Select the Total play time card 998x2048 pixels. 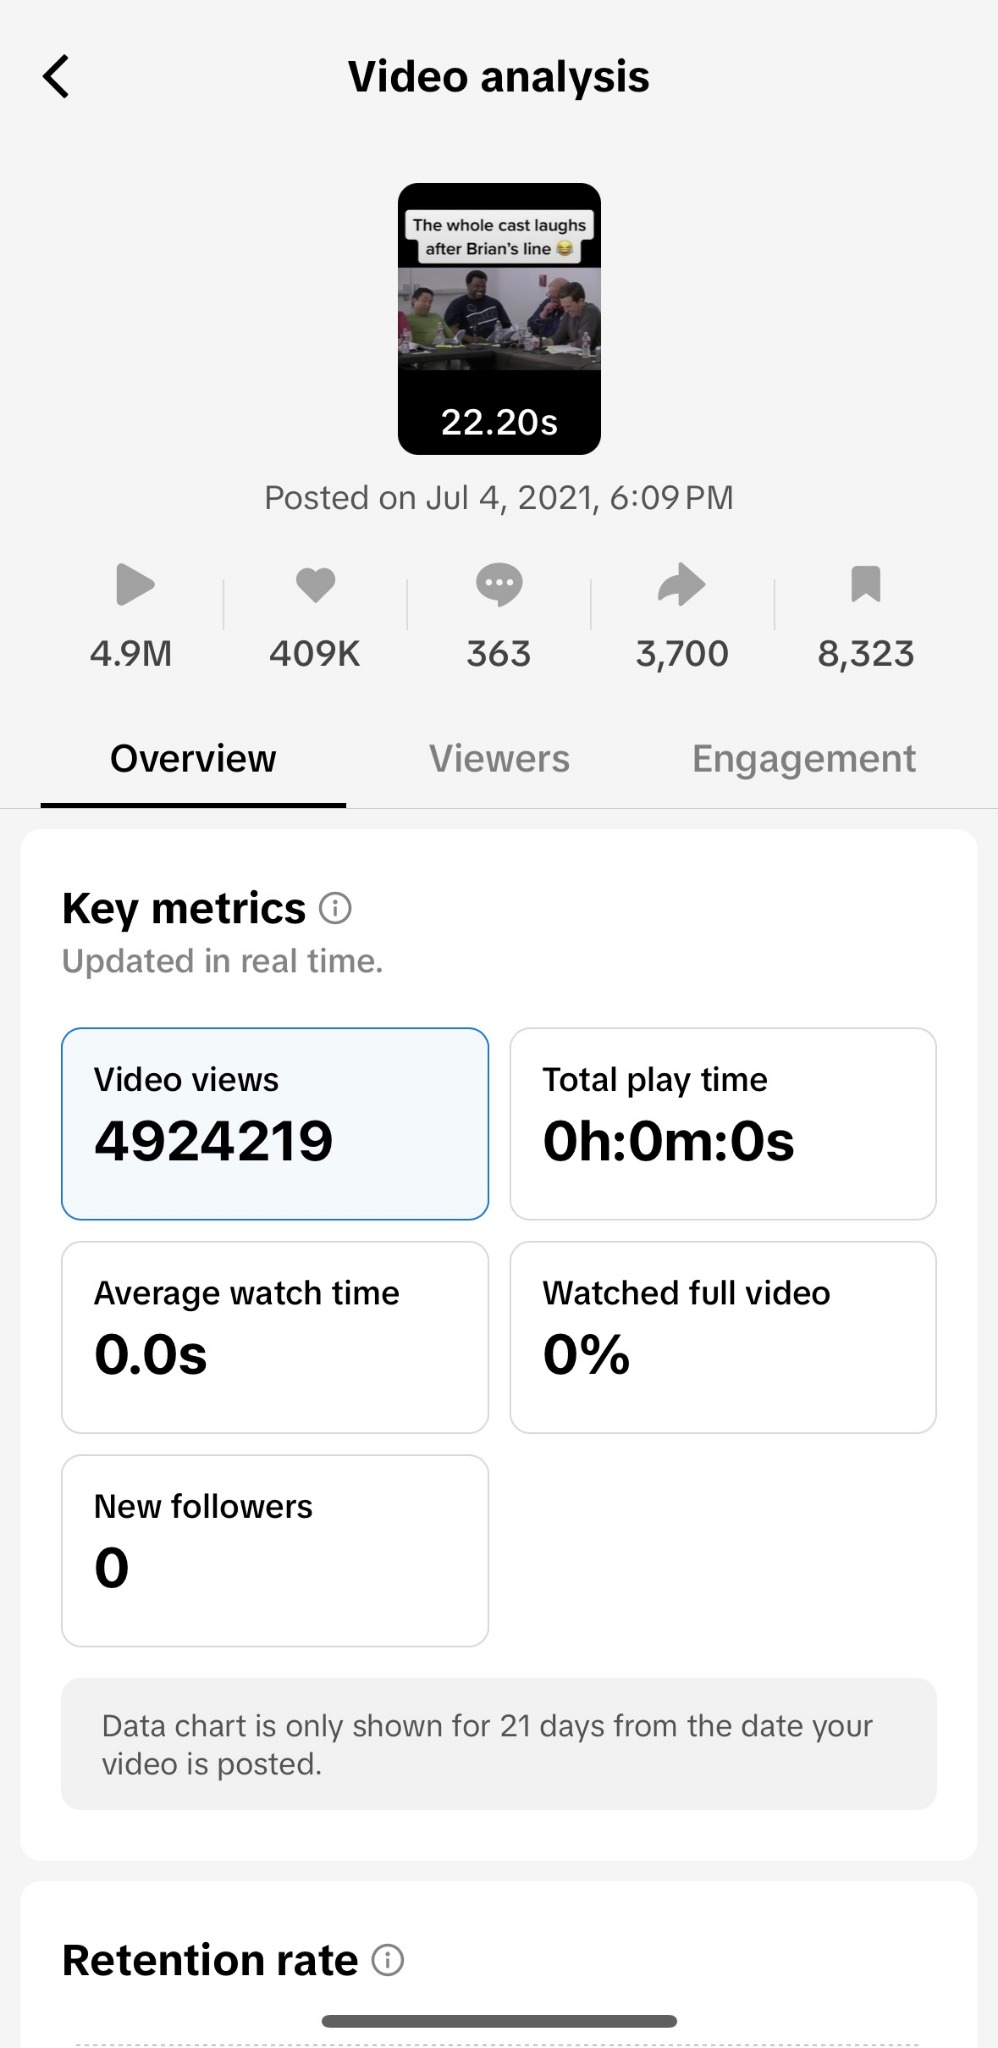click(723, 1124)
